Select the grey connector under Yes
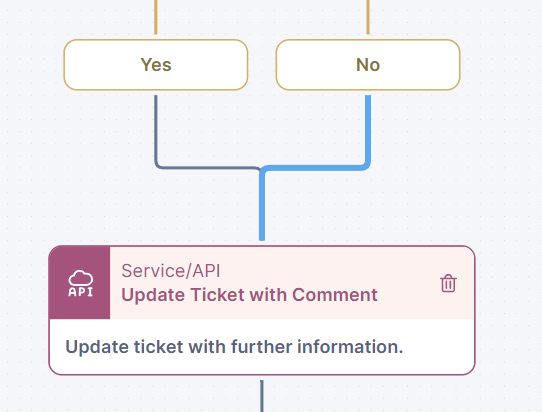Viewport: 542px width, 412px height. (x=156, y=130)
